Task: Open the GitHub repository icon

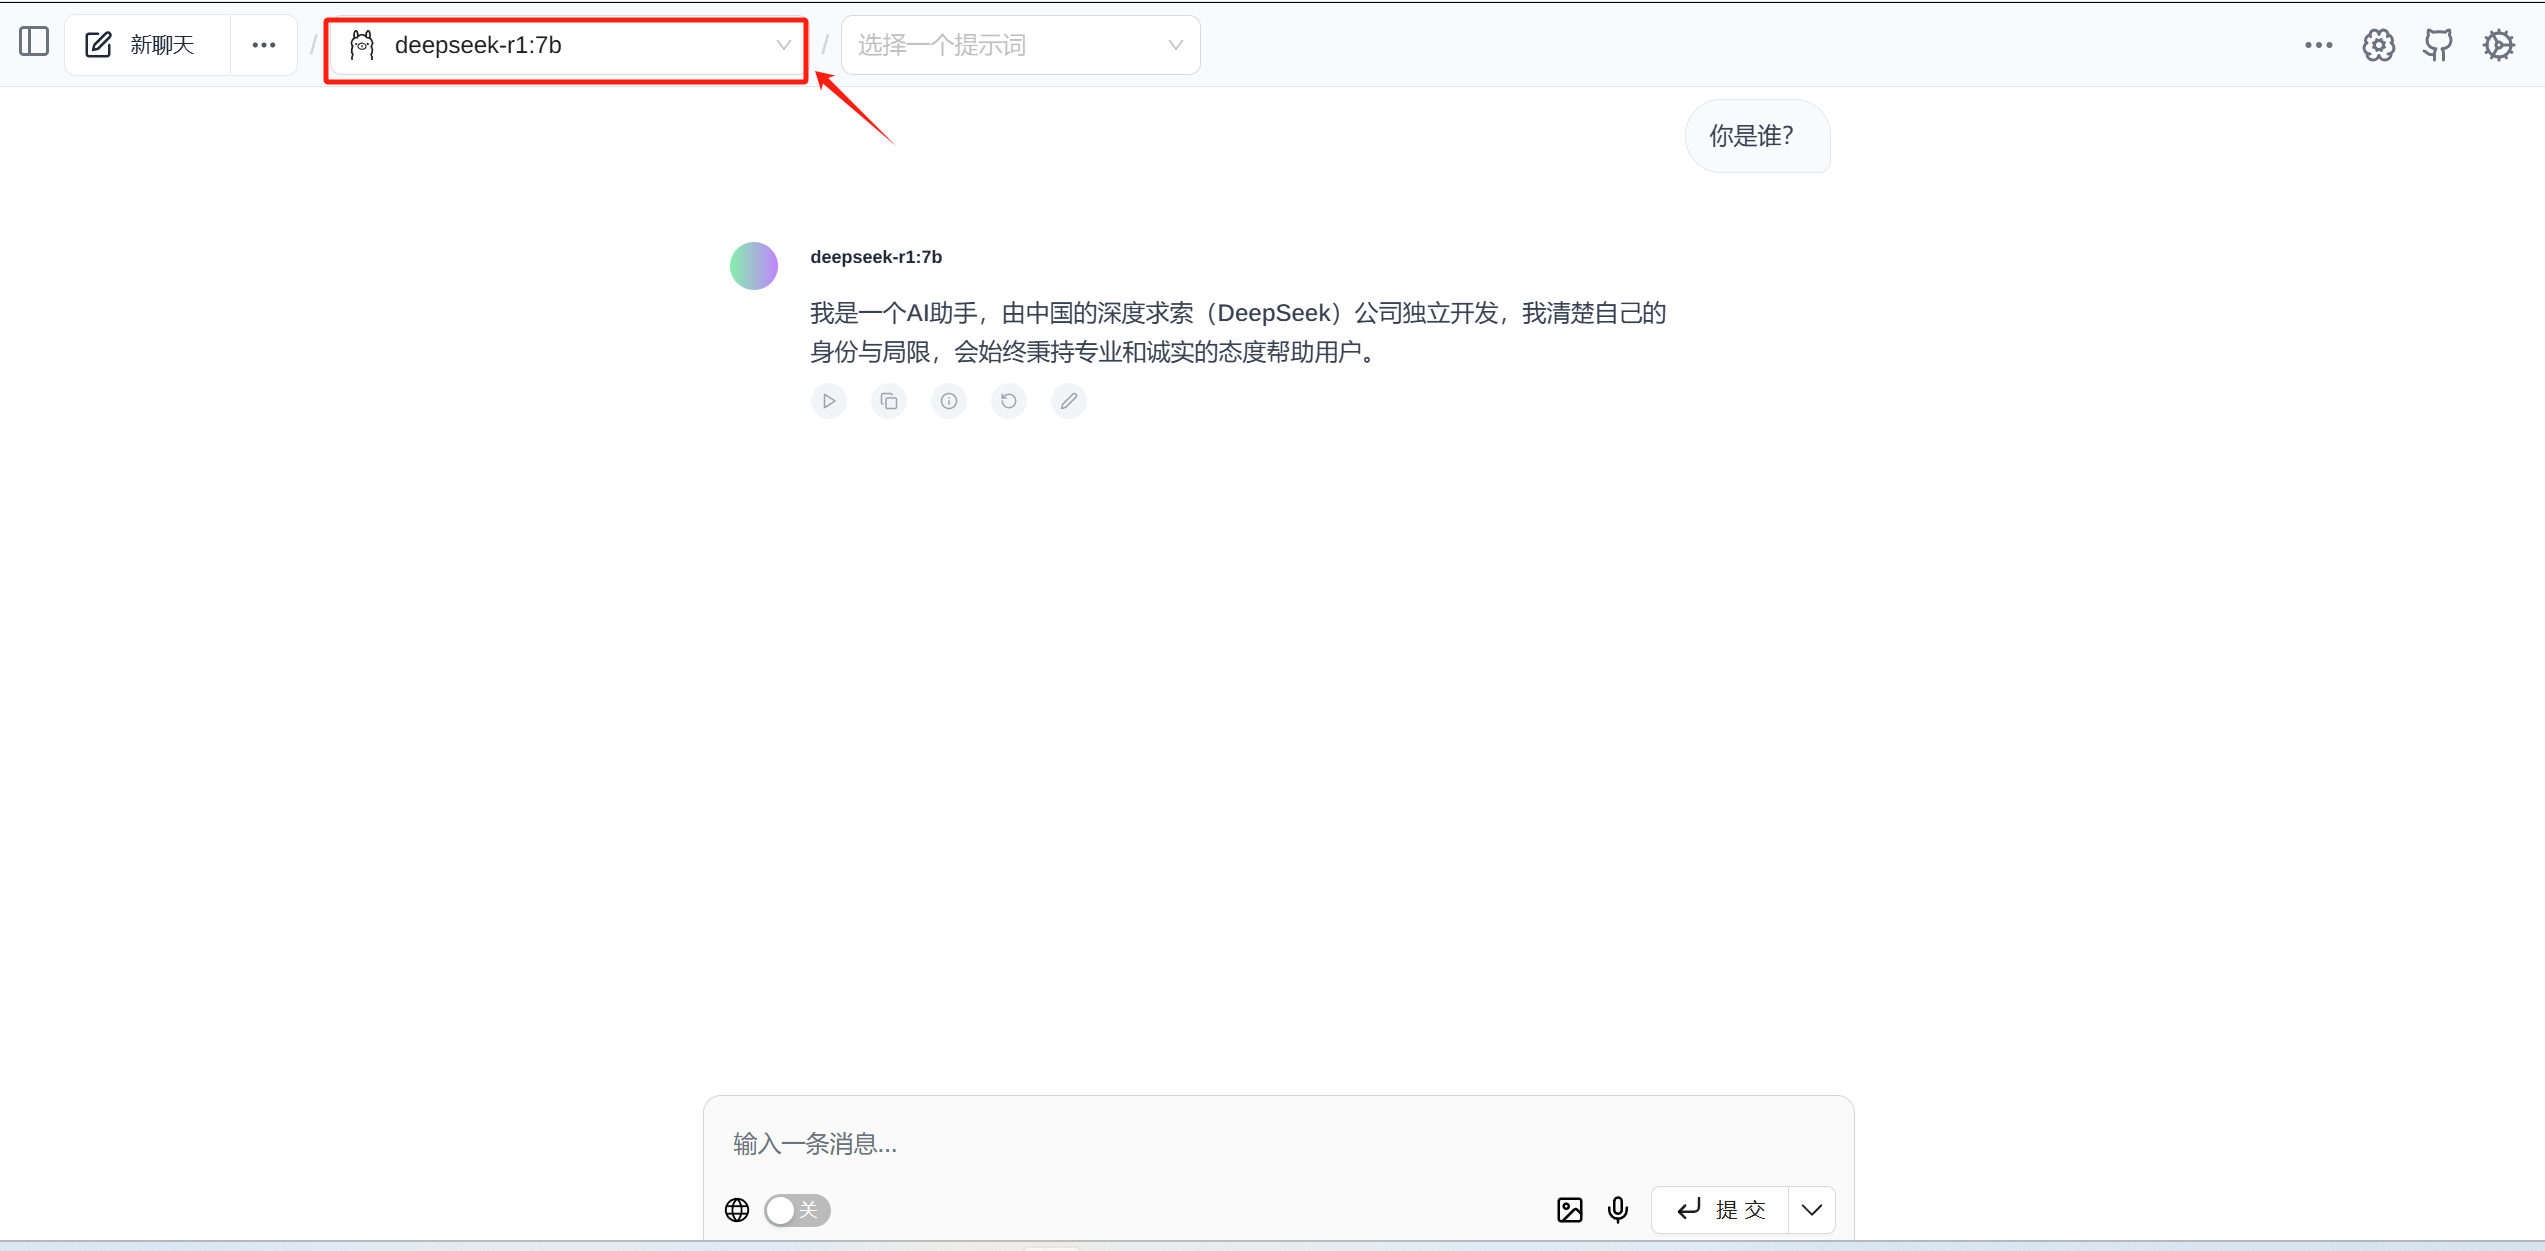Action: coord(2438,45)
